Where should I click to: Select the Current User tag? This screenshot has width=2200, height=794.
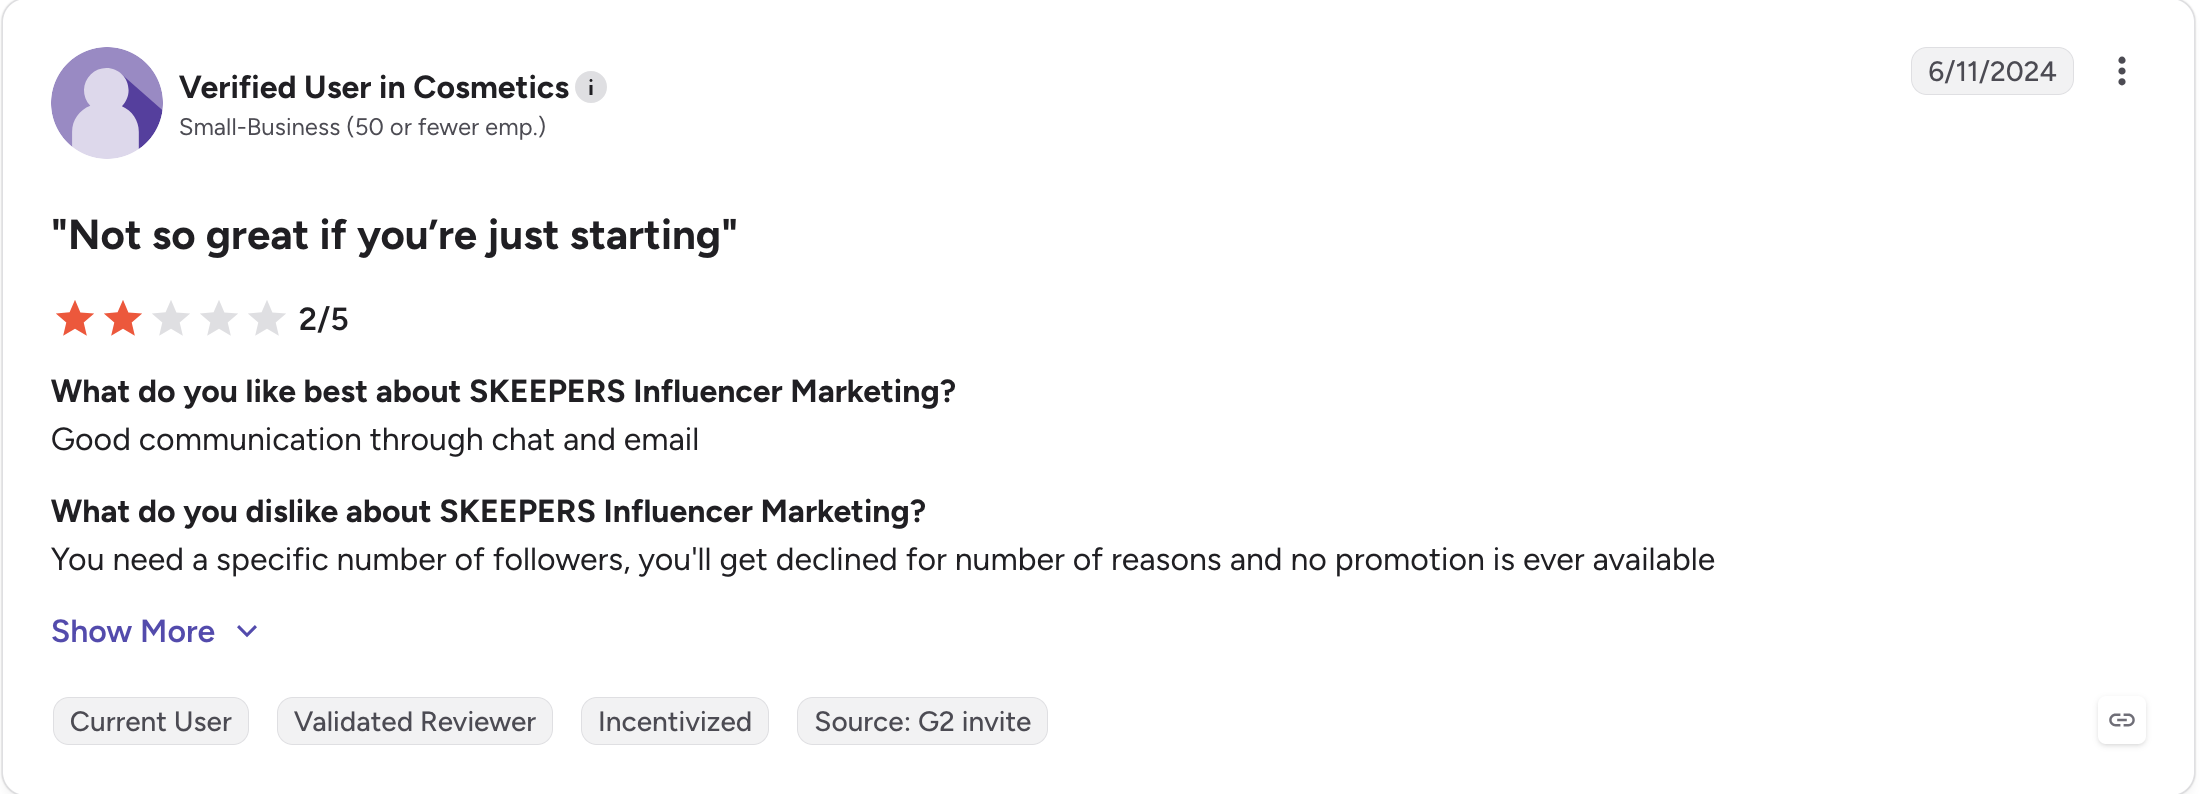point(151,721)
